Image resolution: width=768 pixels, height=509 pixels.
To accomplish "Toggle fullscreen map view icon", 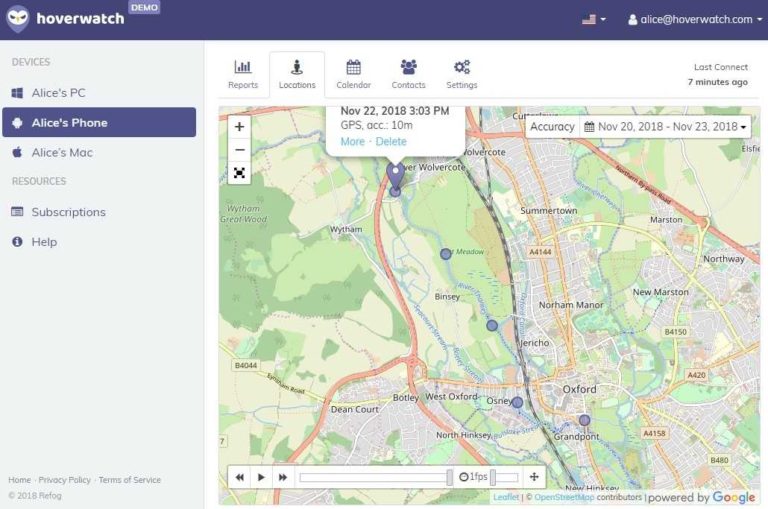I will tap(240, 173).
